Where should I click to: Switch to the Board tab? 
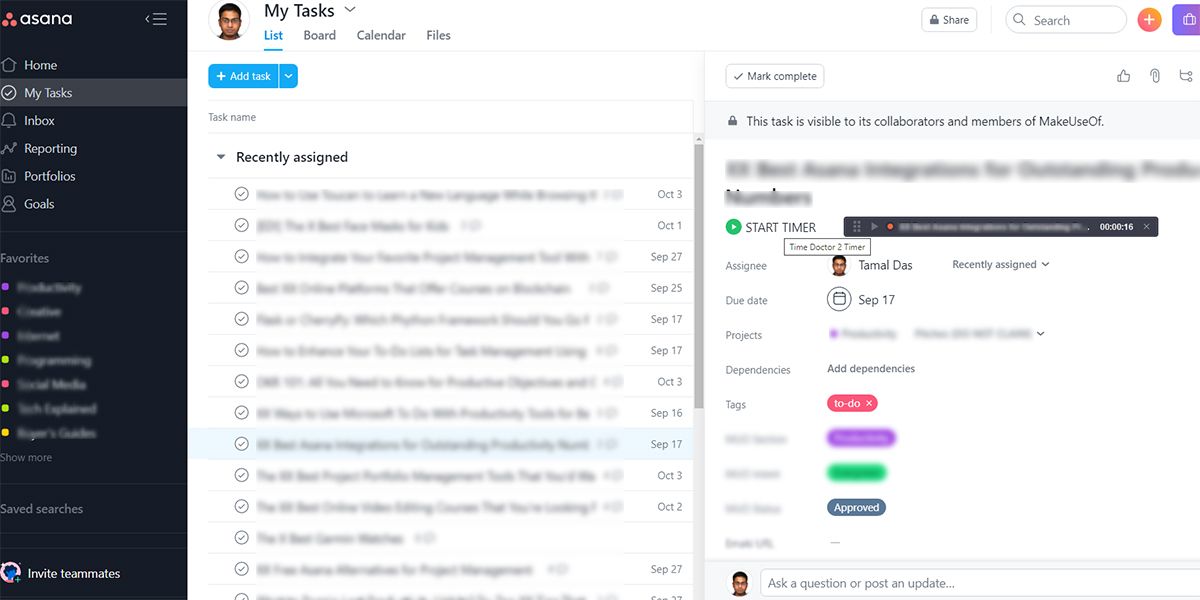[319, 35]
